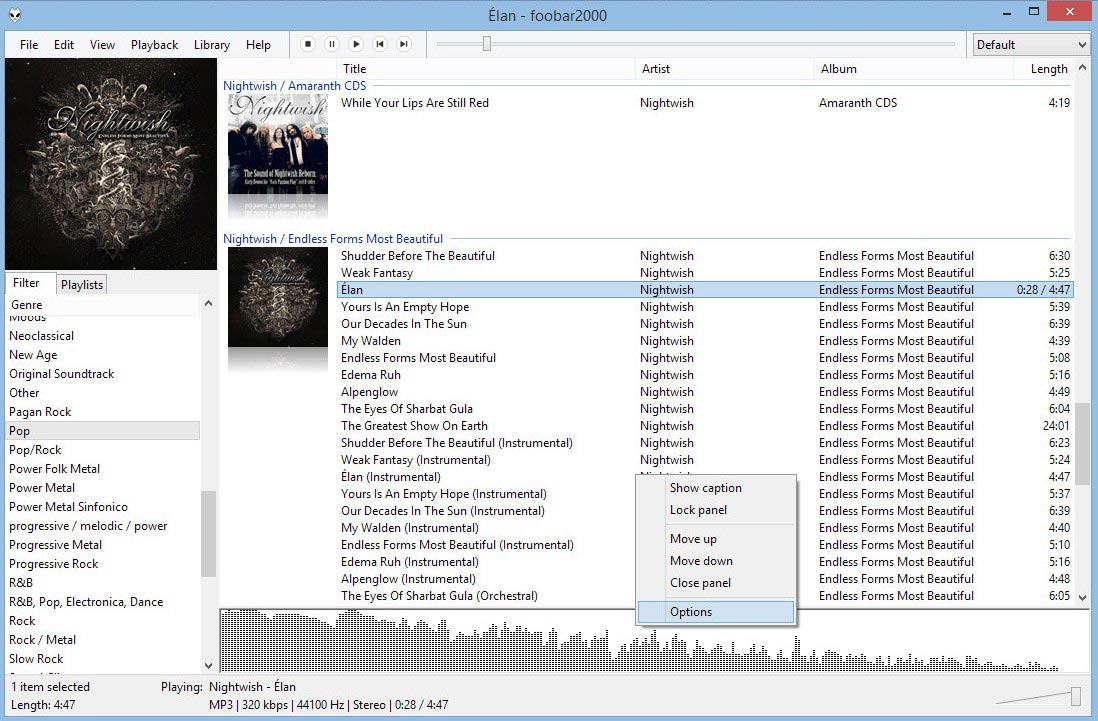
Task: Select the Slow Rock genre
Action: (102, 659)
